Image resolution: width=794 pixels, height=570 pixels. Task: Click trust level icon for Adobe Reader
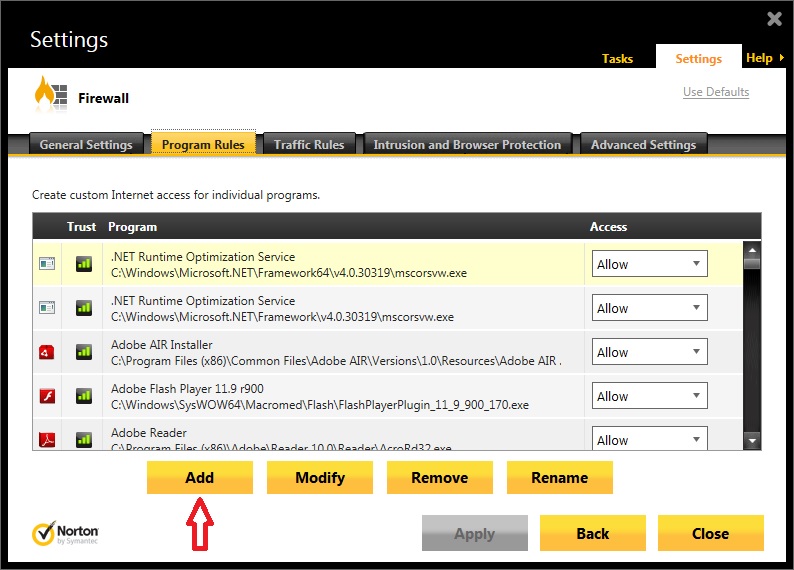84,439
